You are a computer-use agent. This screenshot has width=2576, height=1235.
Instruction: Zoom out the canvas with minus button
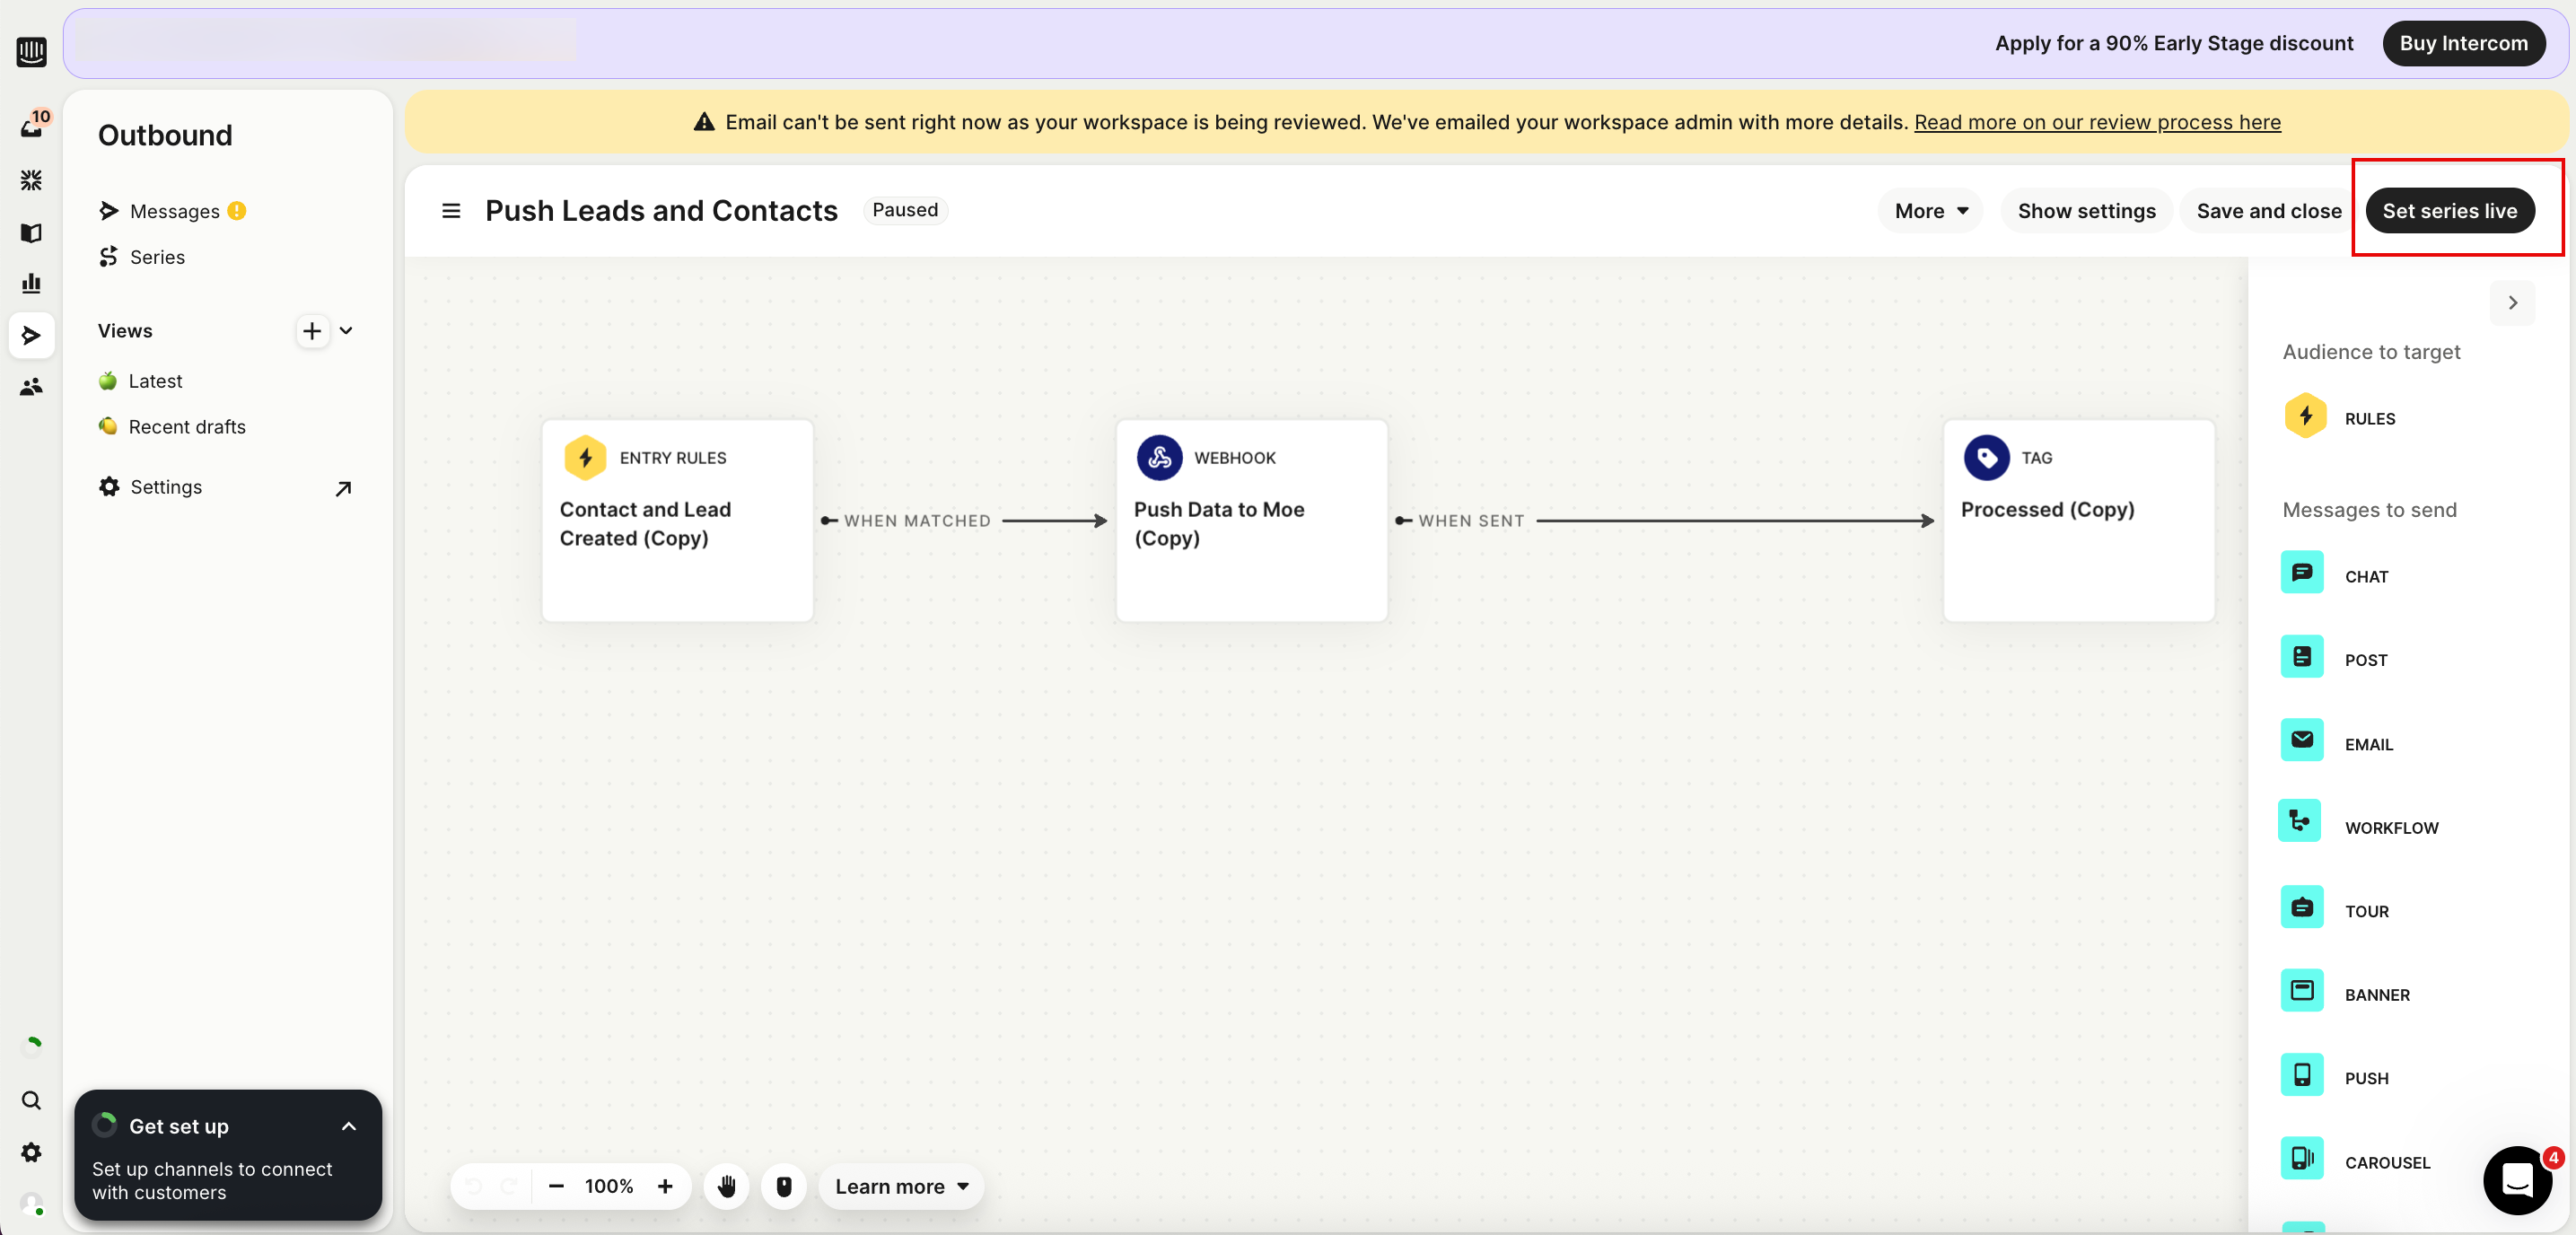point(556,1187)
